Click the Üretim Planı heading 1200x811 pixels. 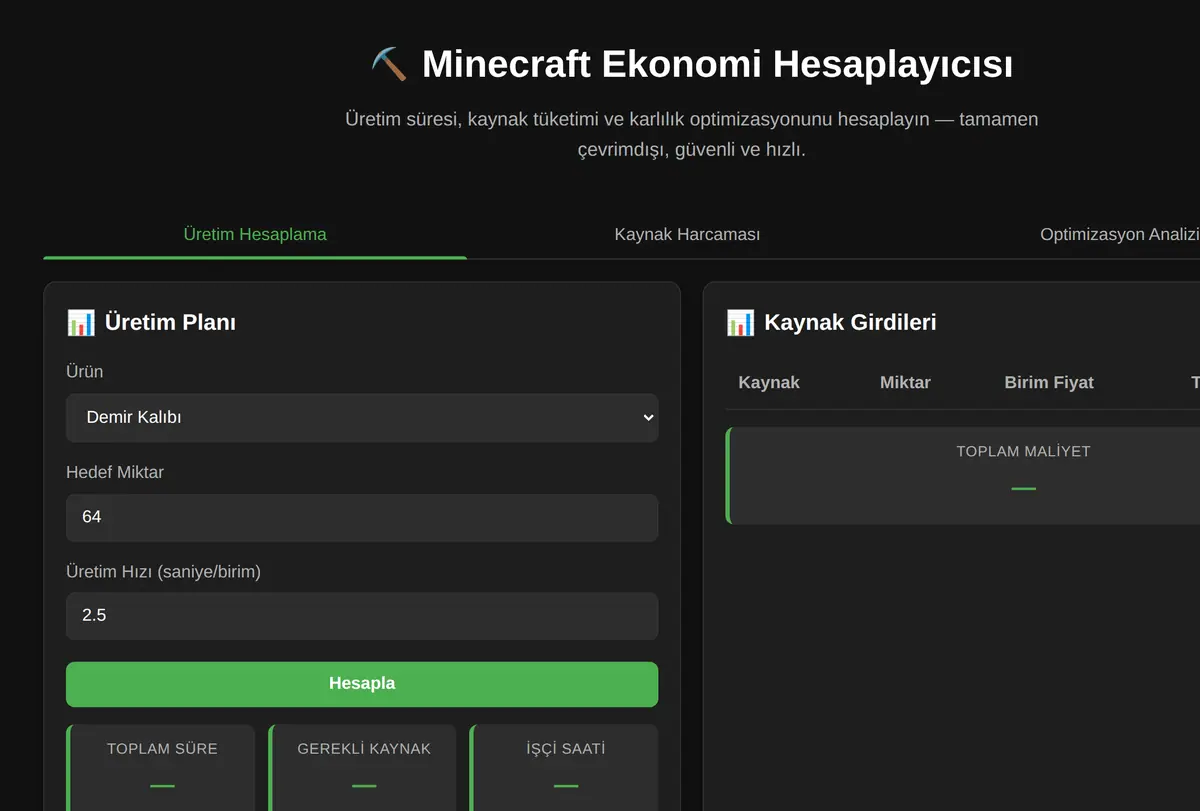170,322
